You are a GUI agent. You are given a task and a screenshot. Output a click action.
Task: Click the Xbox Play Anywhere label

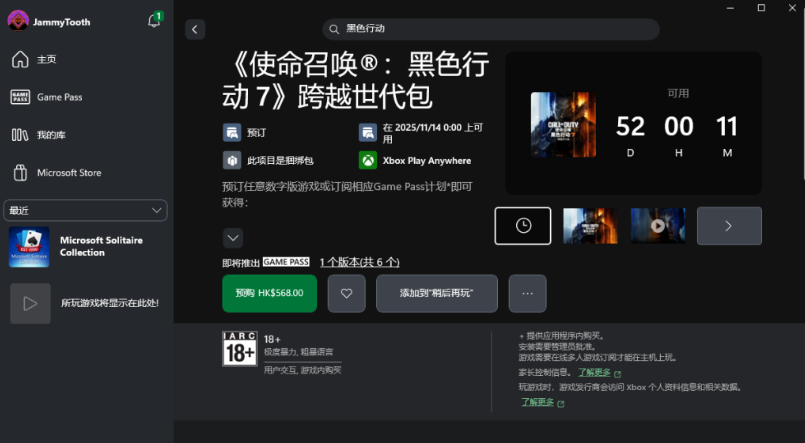coord(427,161)
